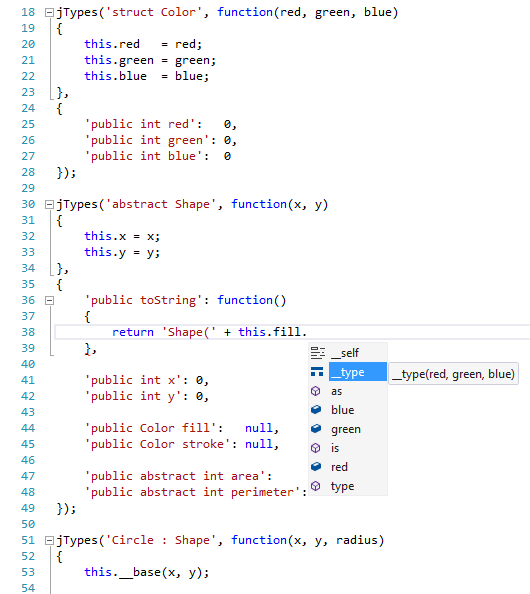Click the blue field icon beside 'green'
The image size is (530, 594).
(316, 428)
